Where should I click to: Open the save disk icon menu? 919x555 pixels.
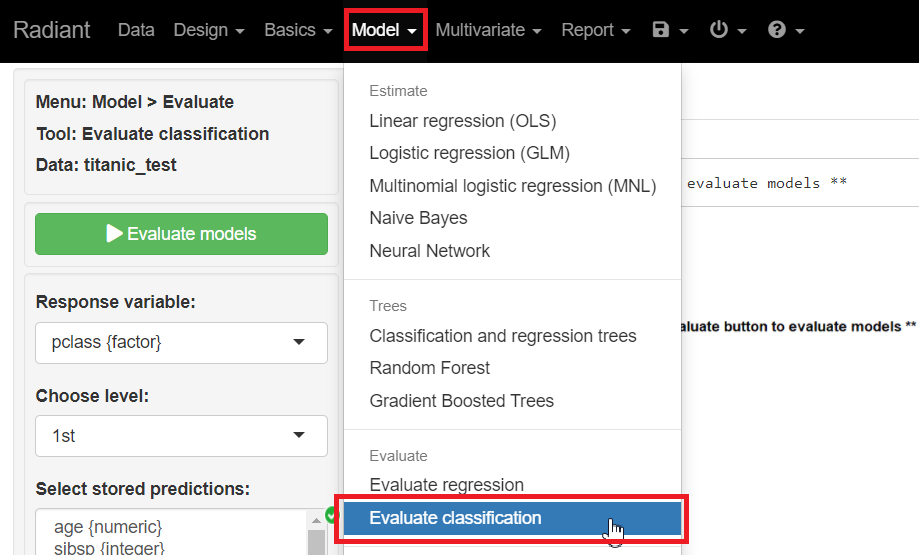[669, 30]
